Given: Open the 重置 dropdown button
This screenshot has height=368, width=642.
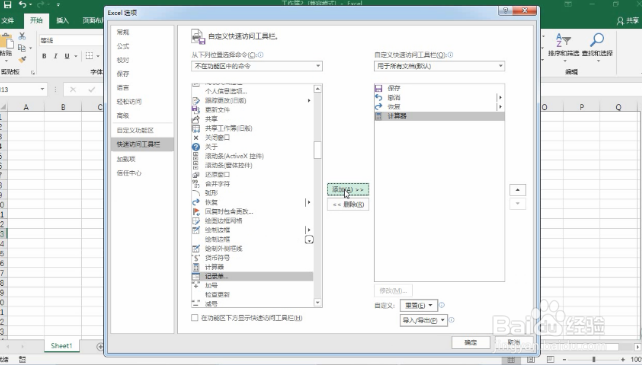Looking at the screenshot, I should [x=418, y=305].
